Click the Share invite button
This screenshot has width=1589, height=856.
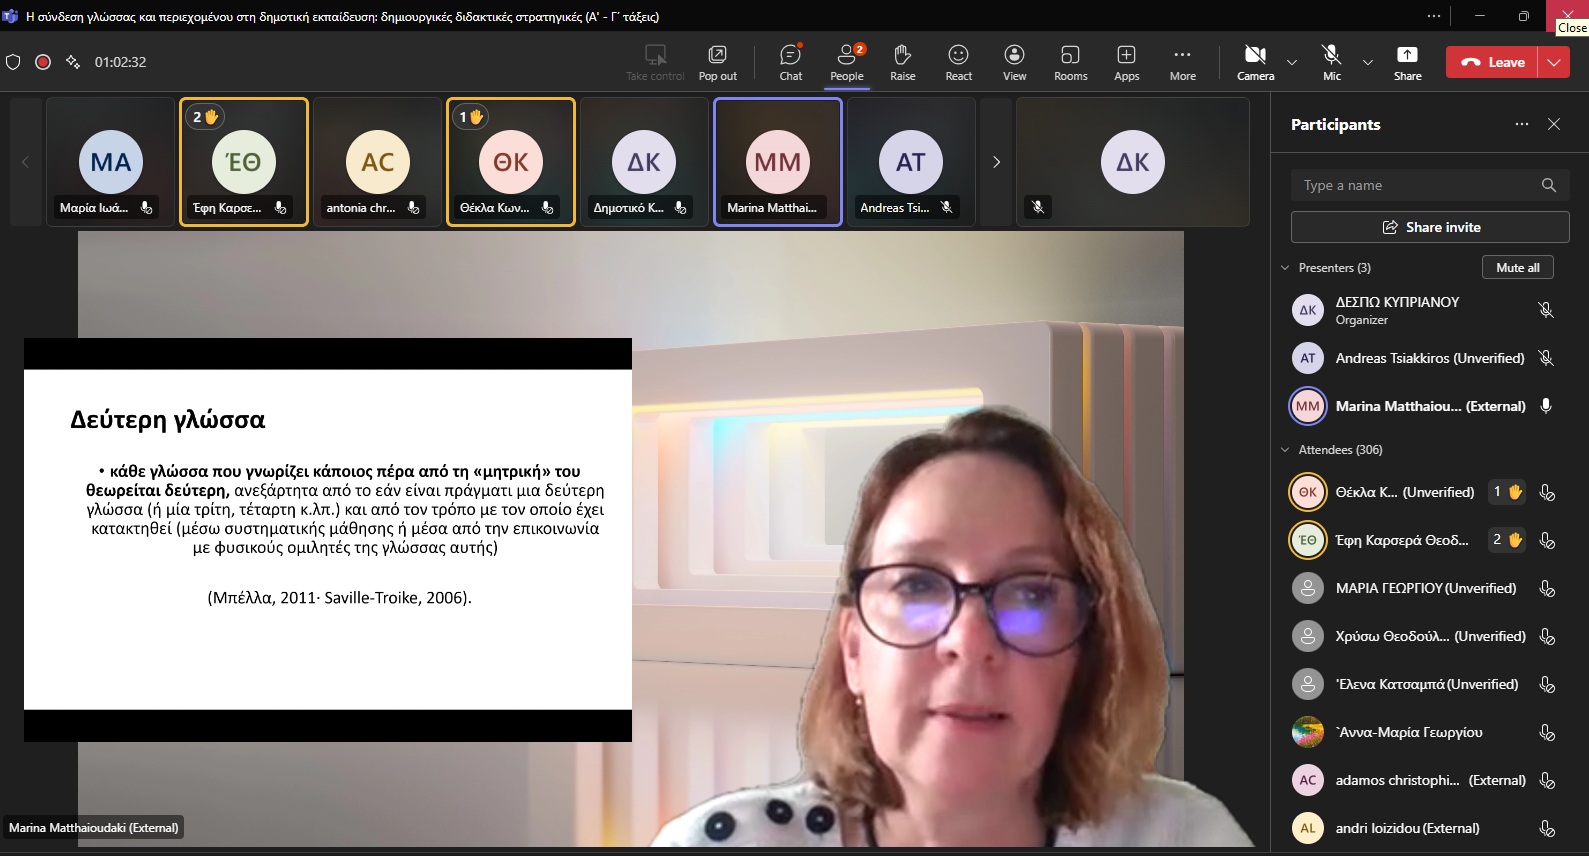click(x=1429, y=227)
